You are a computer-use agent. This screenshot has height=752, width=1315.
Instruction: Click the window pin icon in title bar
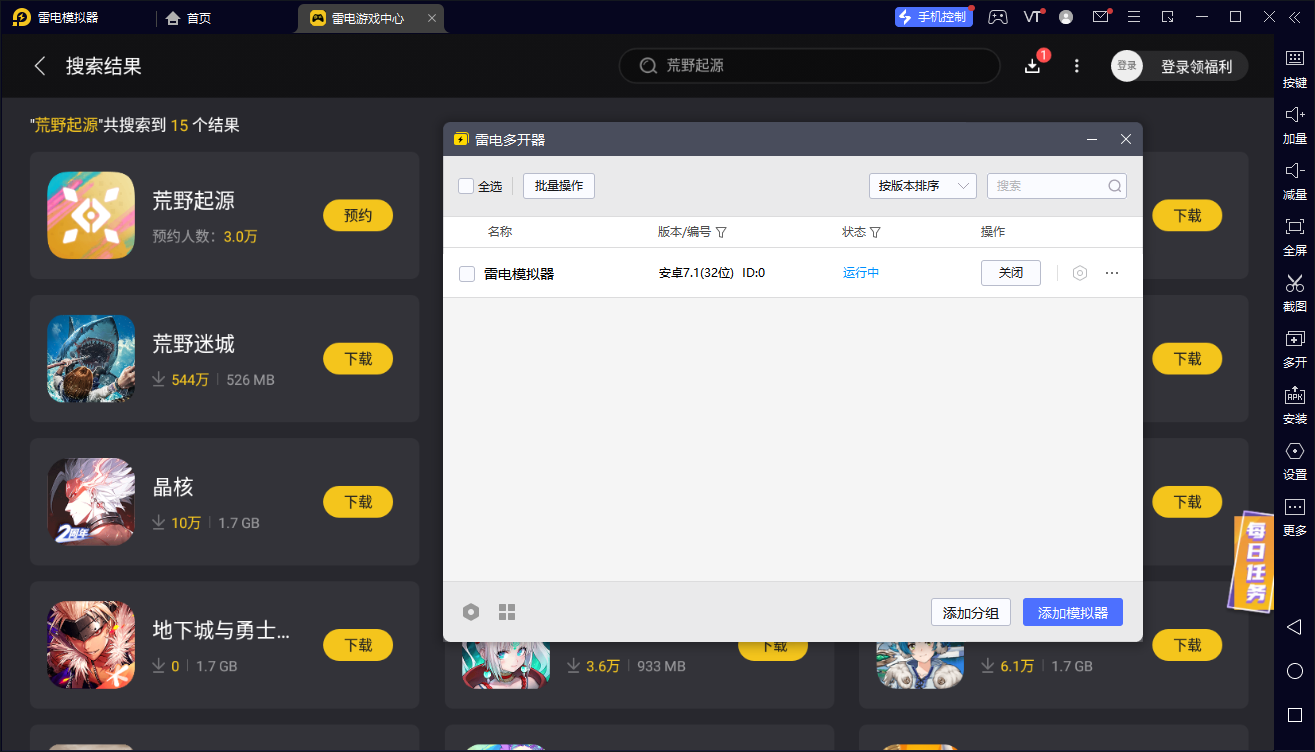click(1167, 17)
